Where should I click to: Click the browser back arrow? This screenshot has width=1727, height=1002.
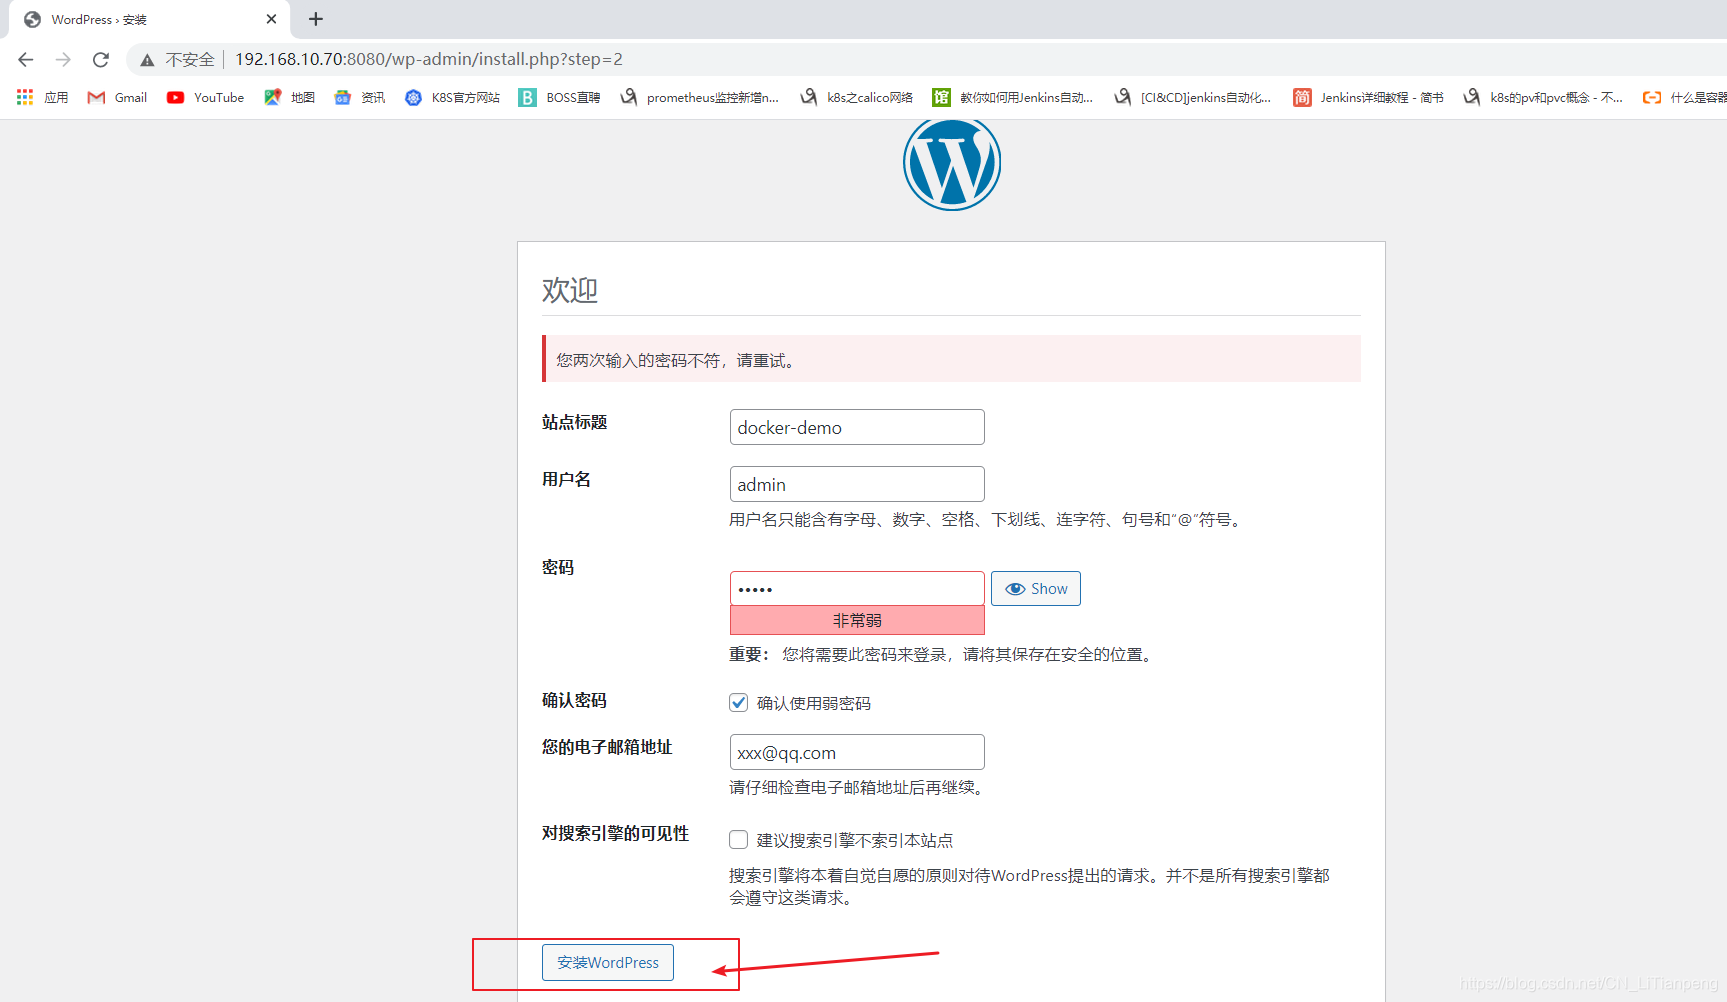coord(26,60)
